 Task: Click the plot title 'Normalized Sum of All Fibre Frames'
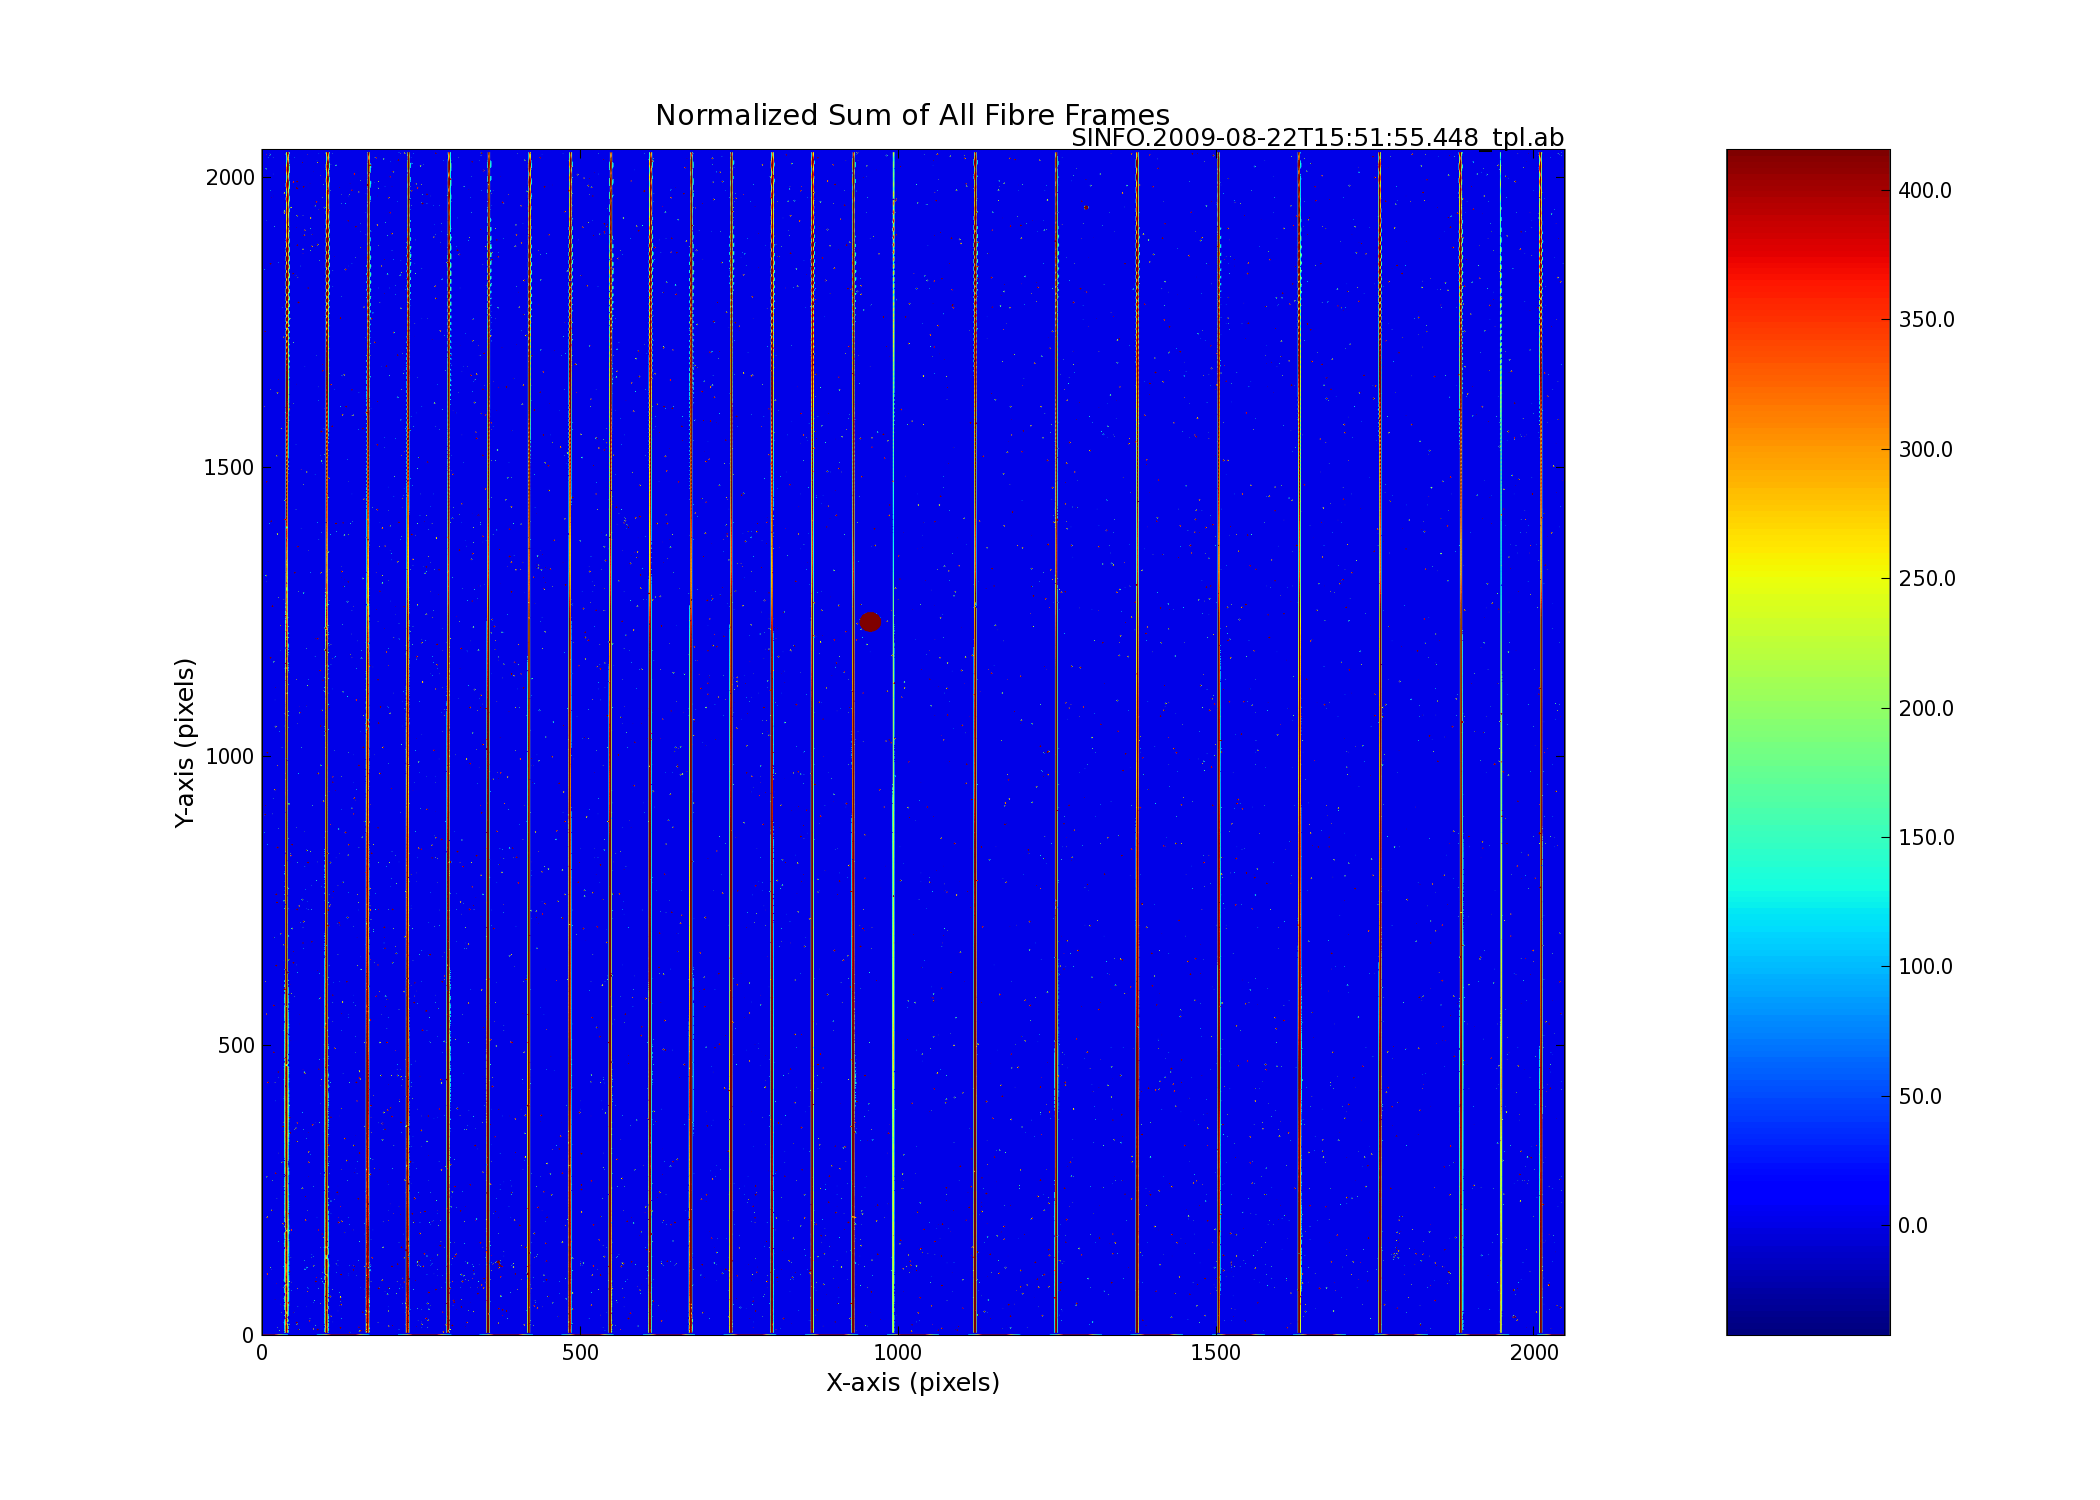click(911, 116)
